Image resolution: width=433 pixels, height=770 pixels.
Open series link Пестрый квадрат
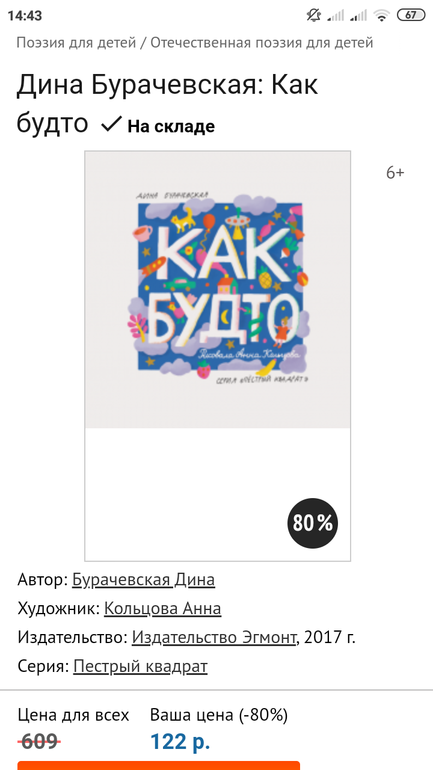pos(140,667)
